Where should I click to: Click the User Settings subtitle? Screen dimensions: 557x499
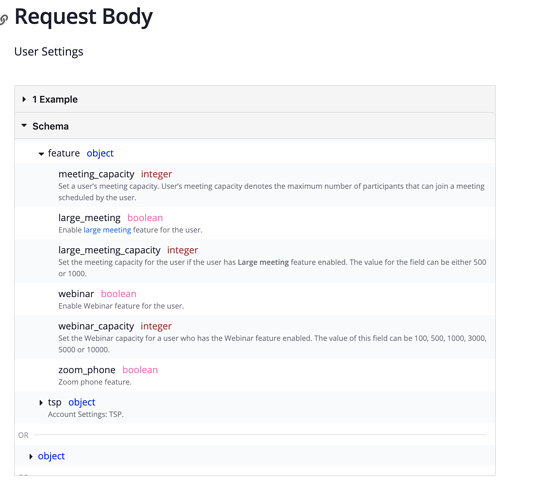49,52
